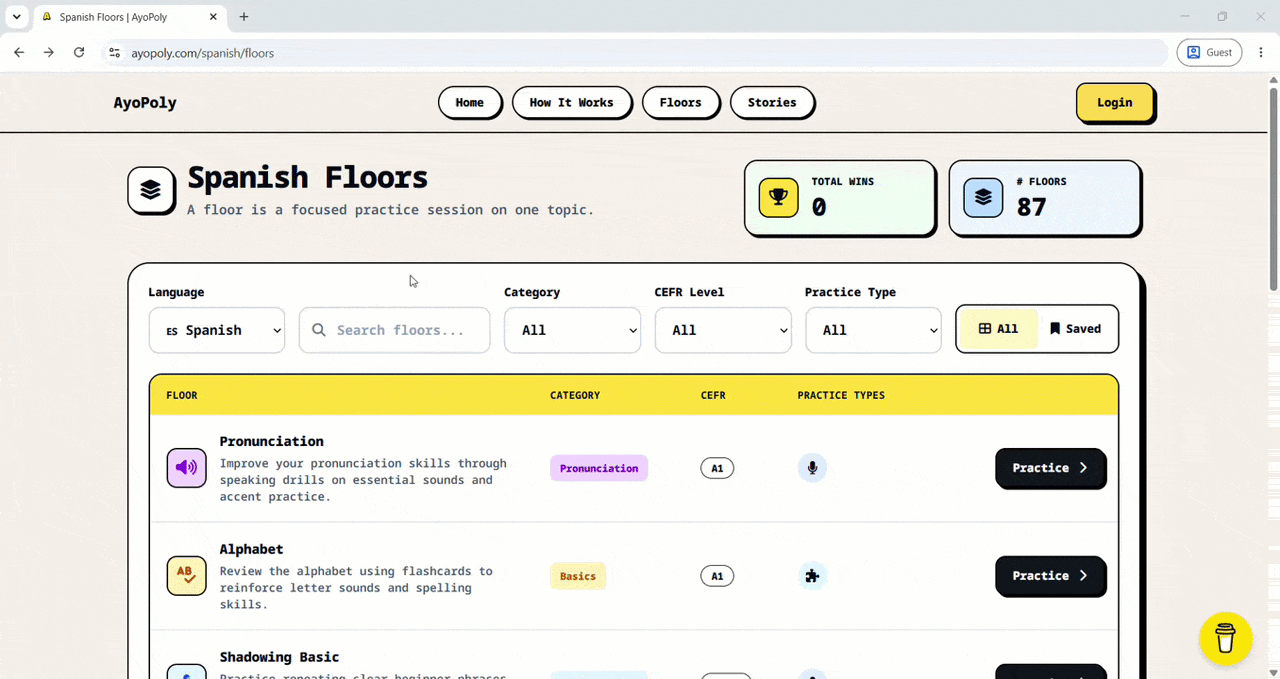Open the Practice Type filter dropdown
Screen dimensions: 1280x679
pos(873,330)
